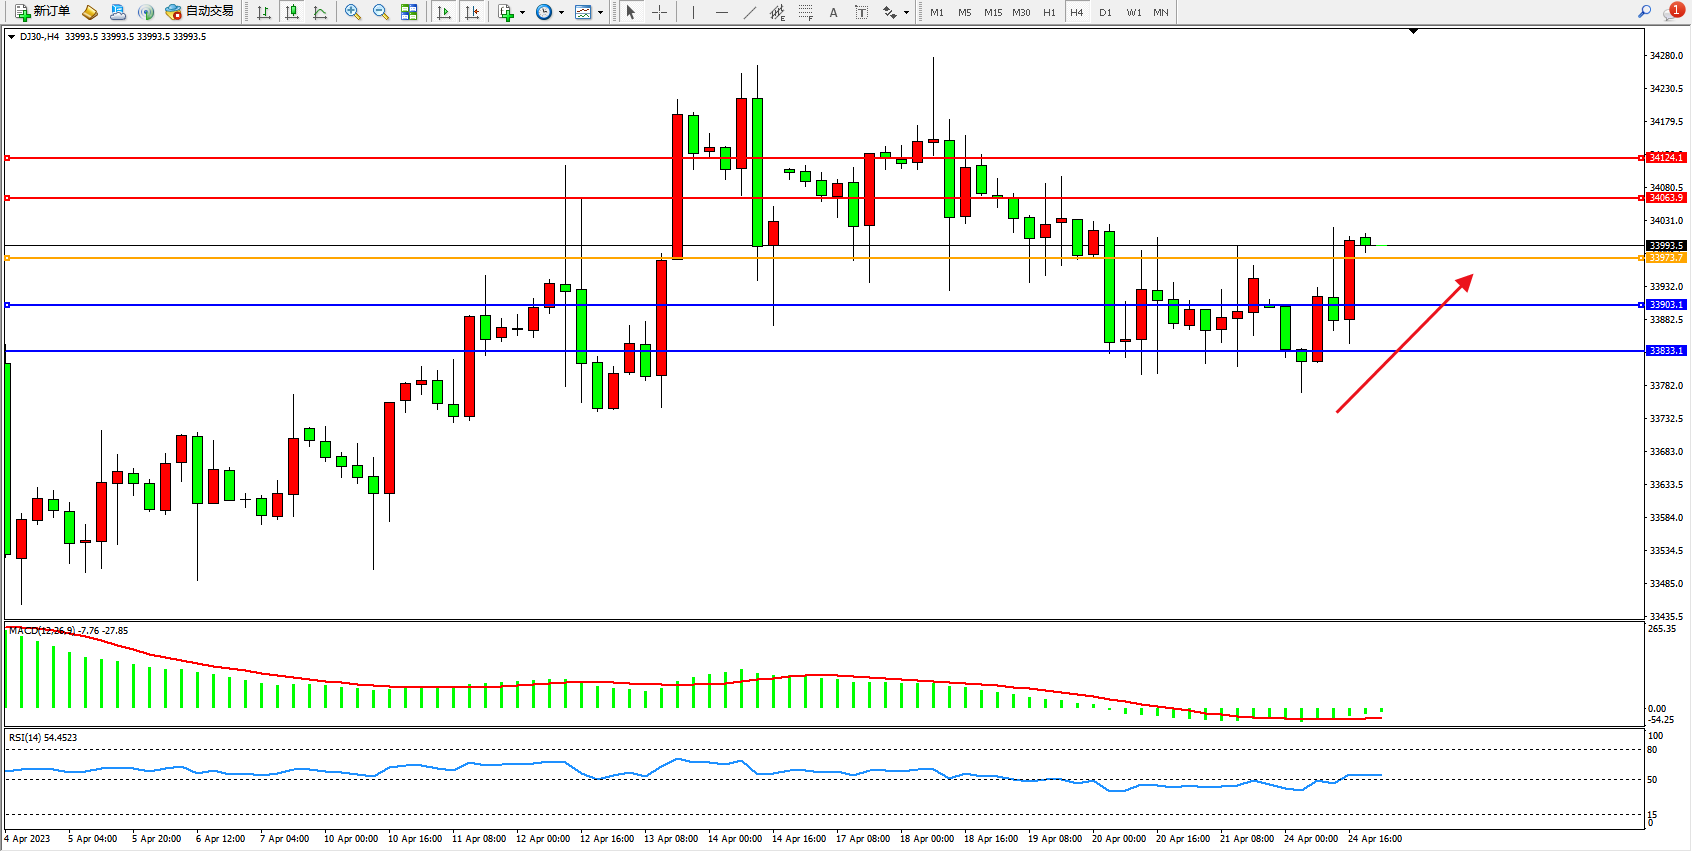Screen dimensions: 1692x852
Task: Click the zoom in magnifier icon
Action: coord(353,12)
